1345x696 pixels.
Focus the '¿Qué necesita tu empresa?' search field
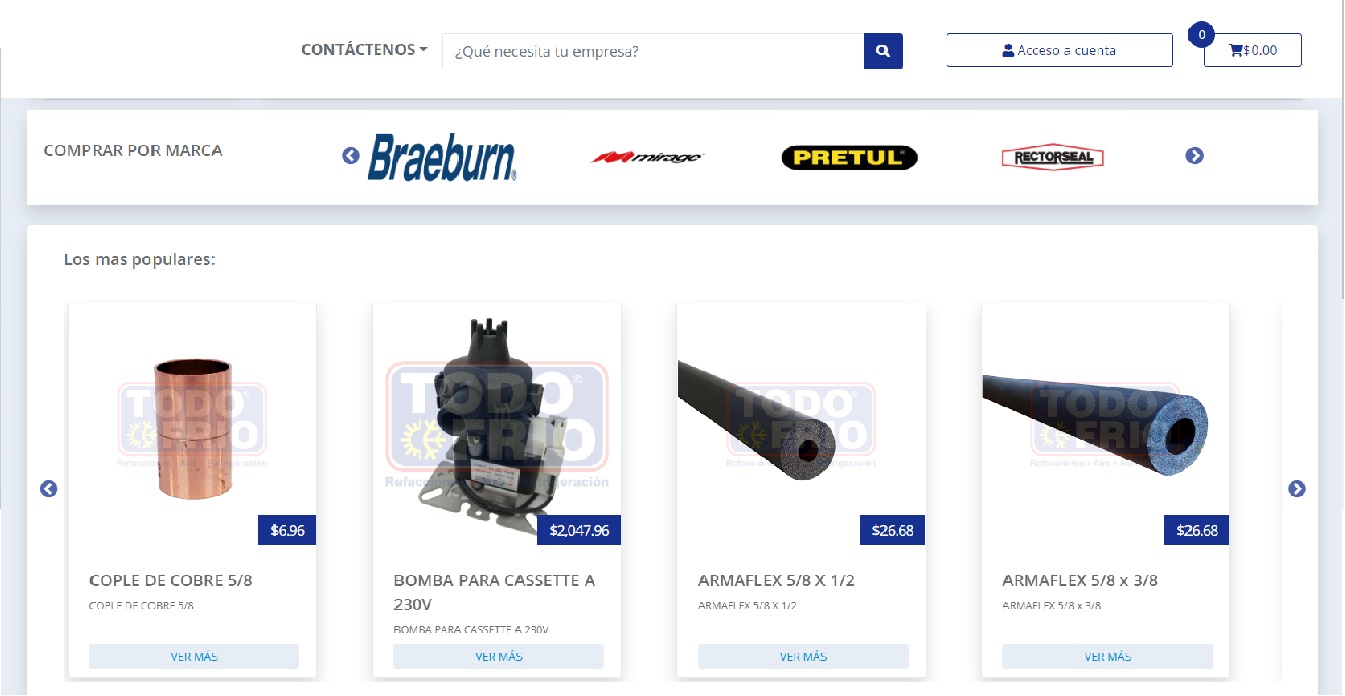pyautogui.click(x=653, y=51)
